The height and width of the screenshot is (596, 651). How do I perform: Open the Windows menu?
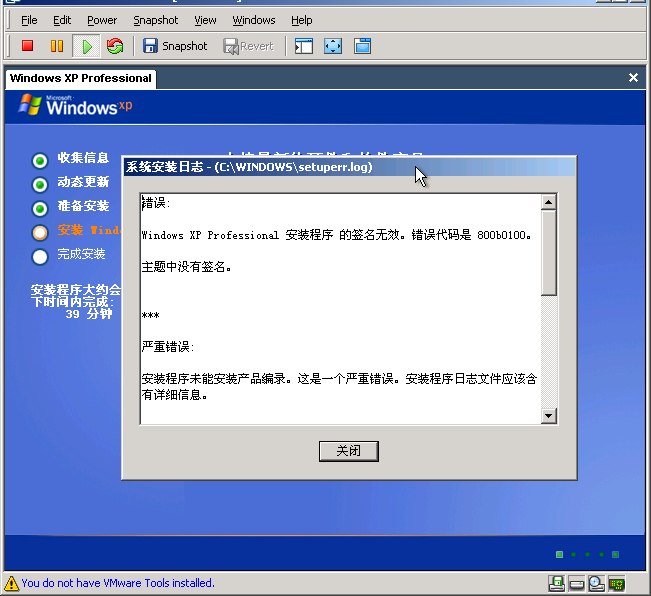tap(254, 20)
